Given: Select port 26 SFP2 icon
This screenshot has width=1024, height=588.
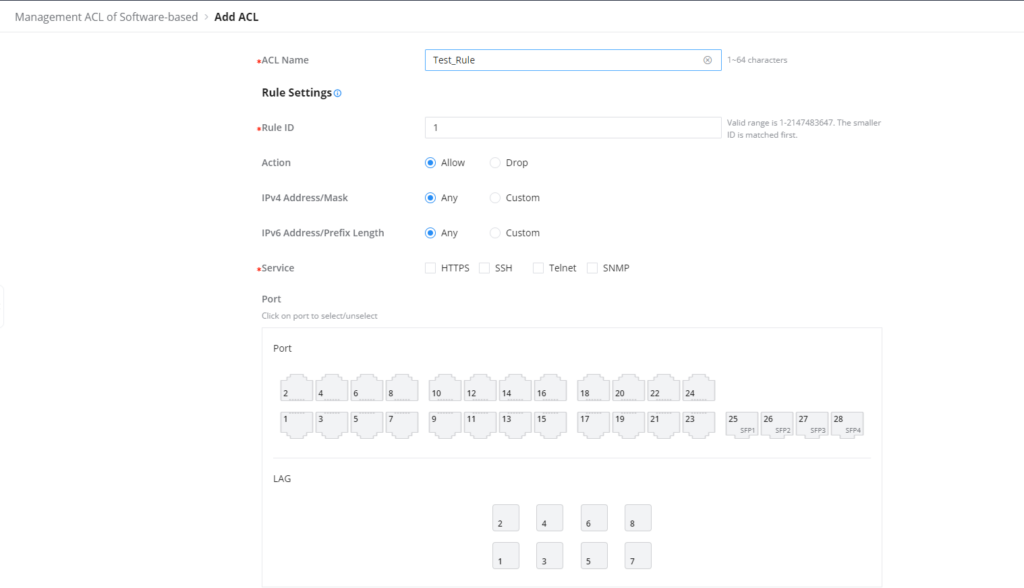Looking at the screenshot, I should click(777, 425).
